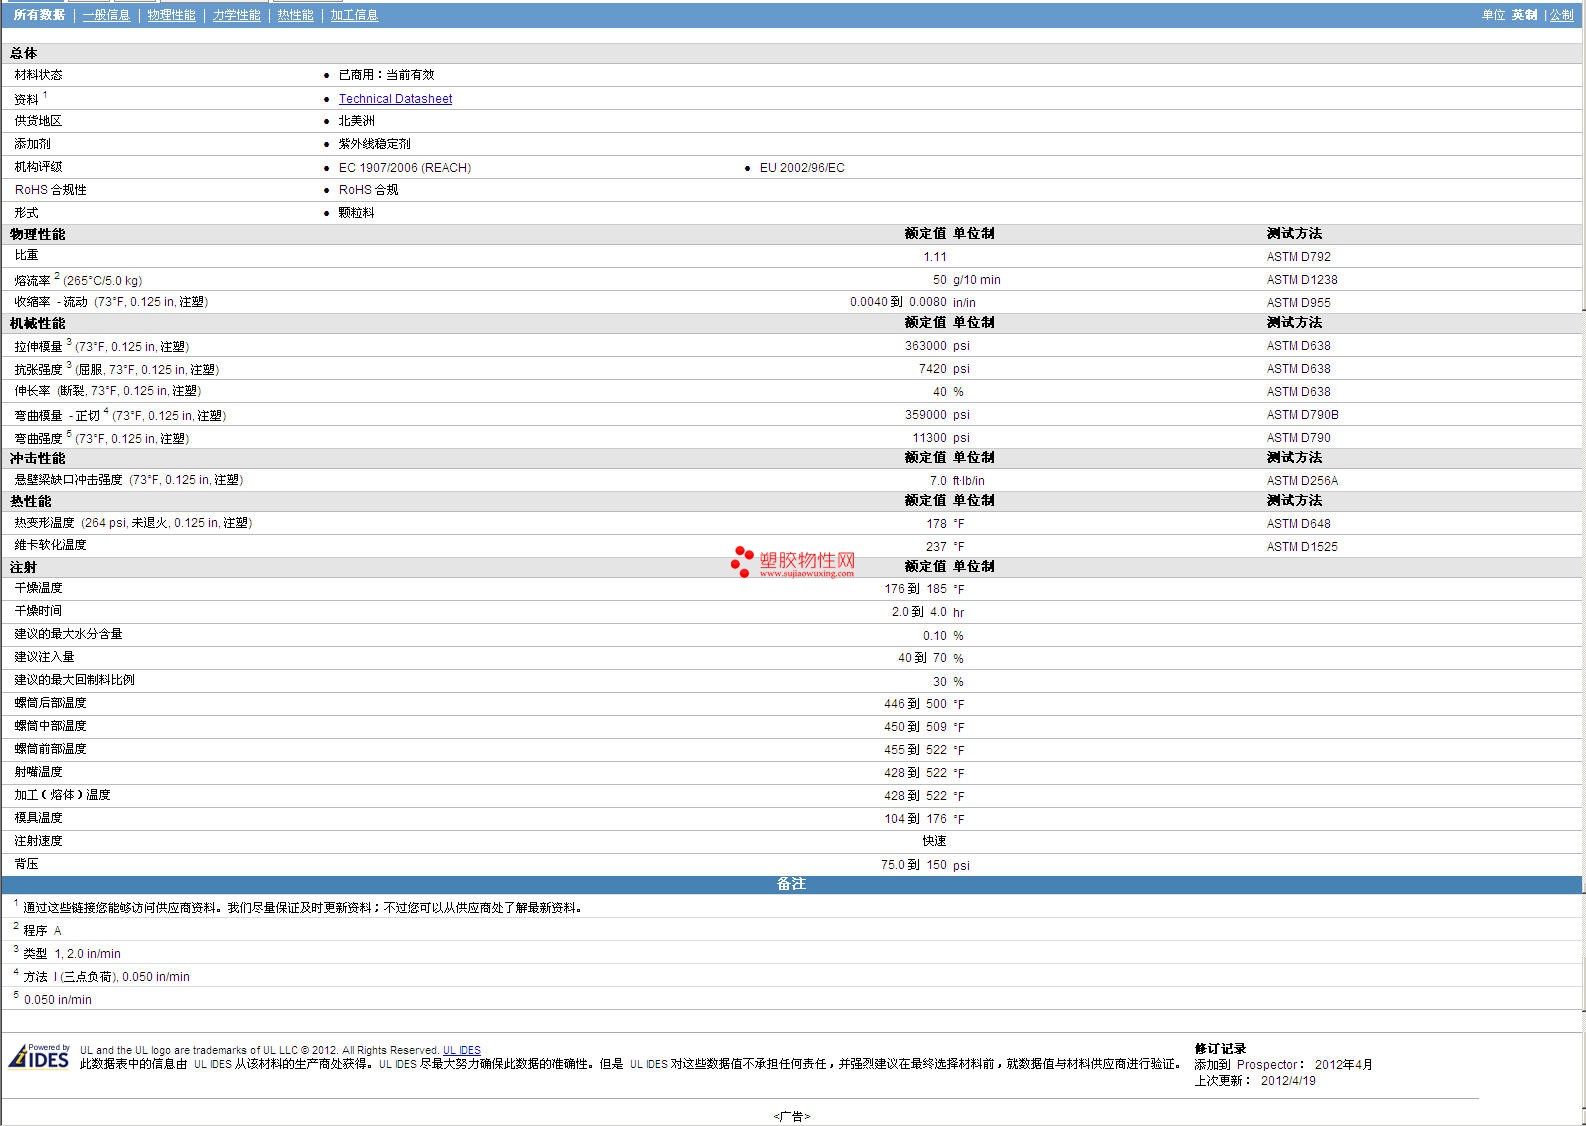Click the EC 1907/2006 (REACH) entry
This screenshot has height=1126, width=1586.
tap(404, 168)
